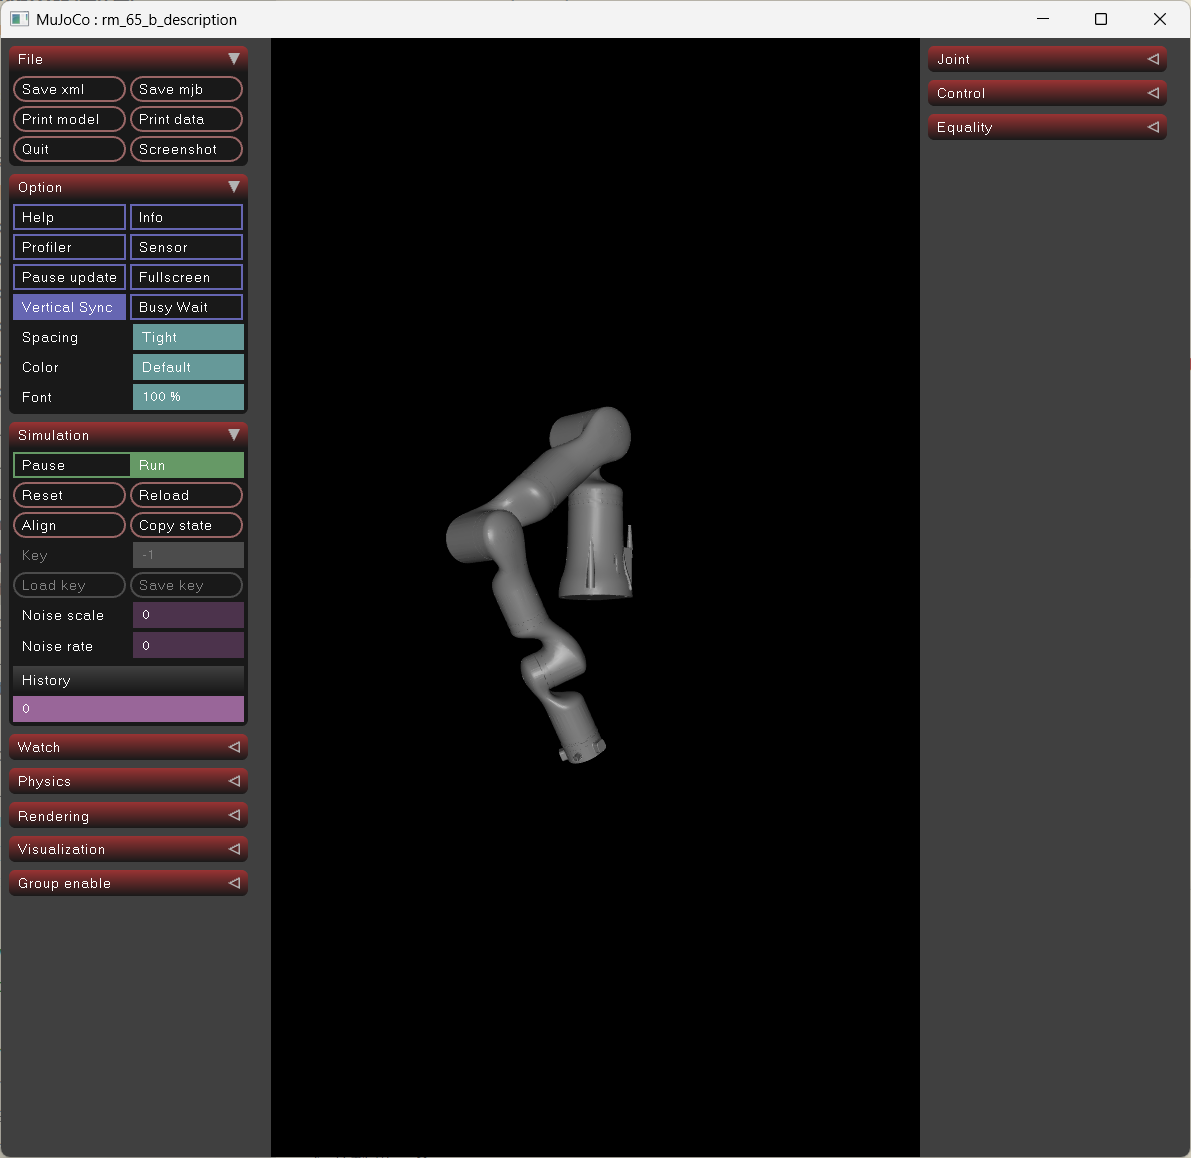This screenshot has height=1158, width=1191.
Task: Click Copy state button
Action: [x=186, y=525]
